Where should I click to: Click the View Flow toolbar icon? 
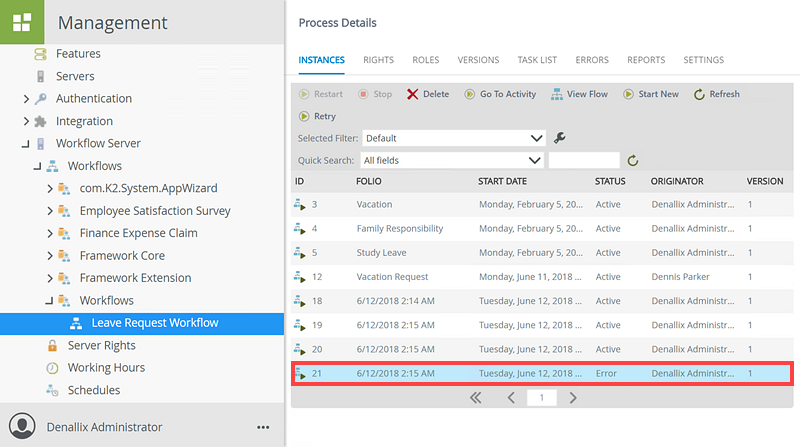click(557, 94)
